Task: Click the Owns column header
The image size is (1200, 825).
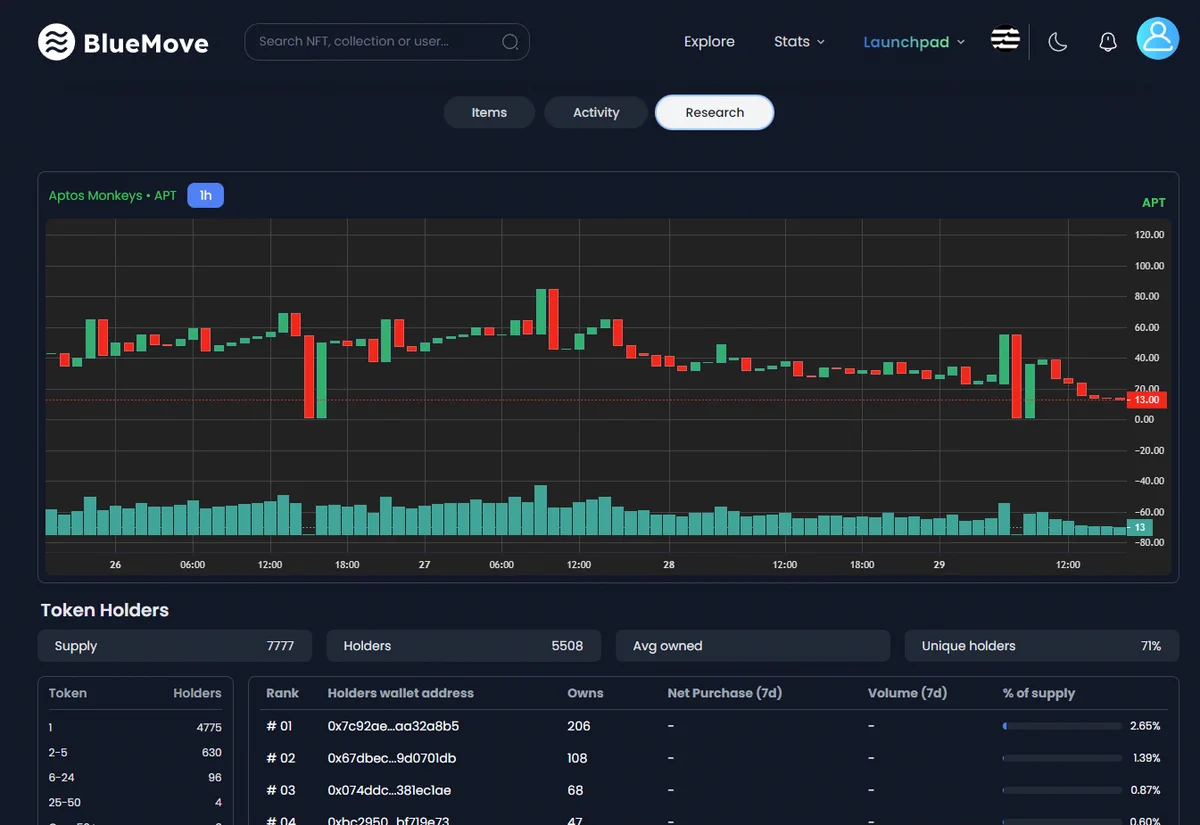Action: [x=586, y=693]
